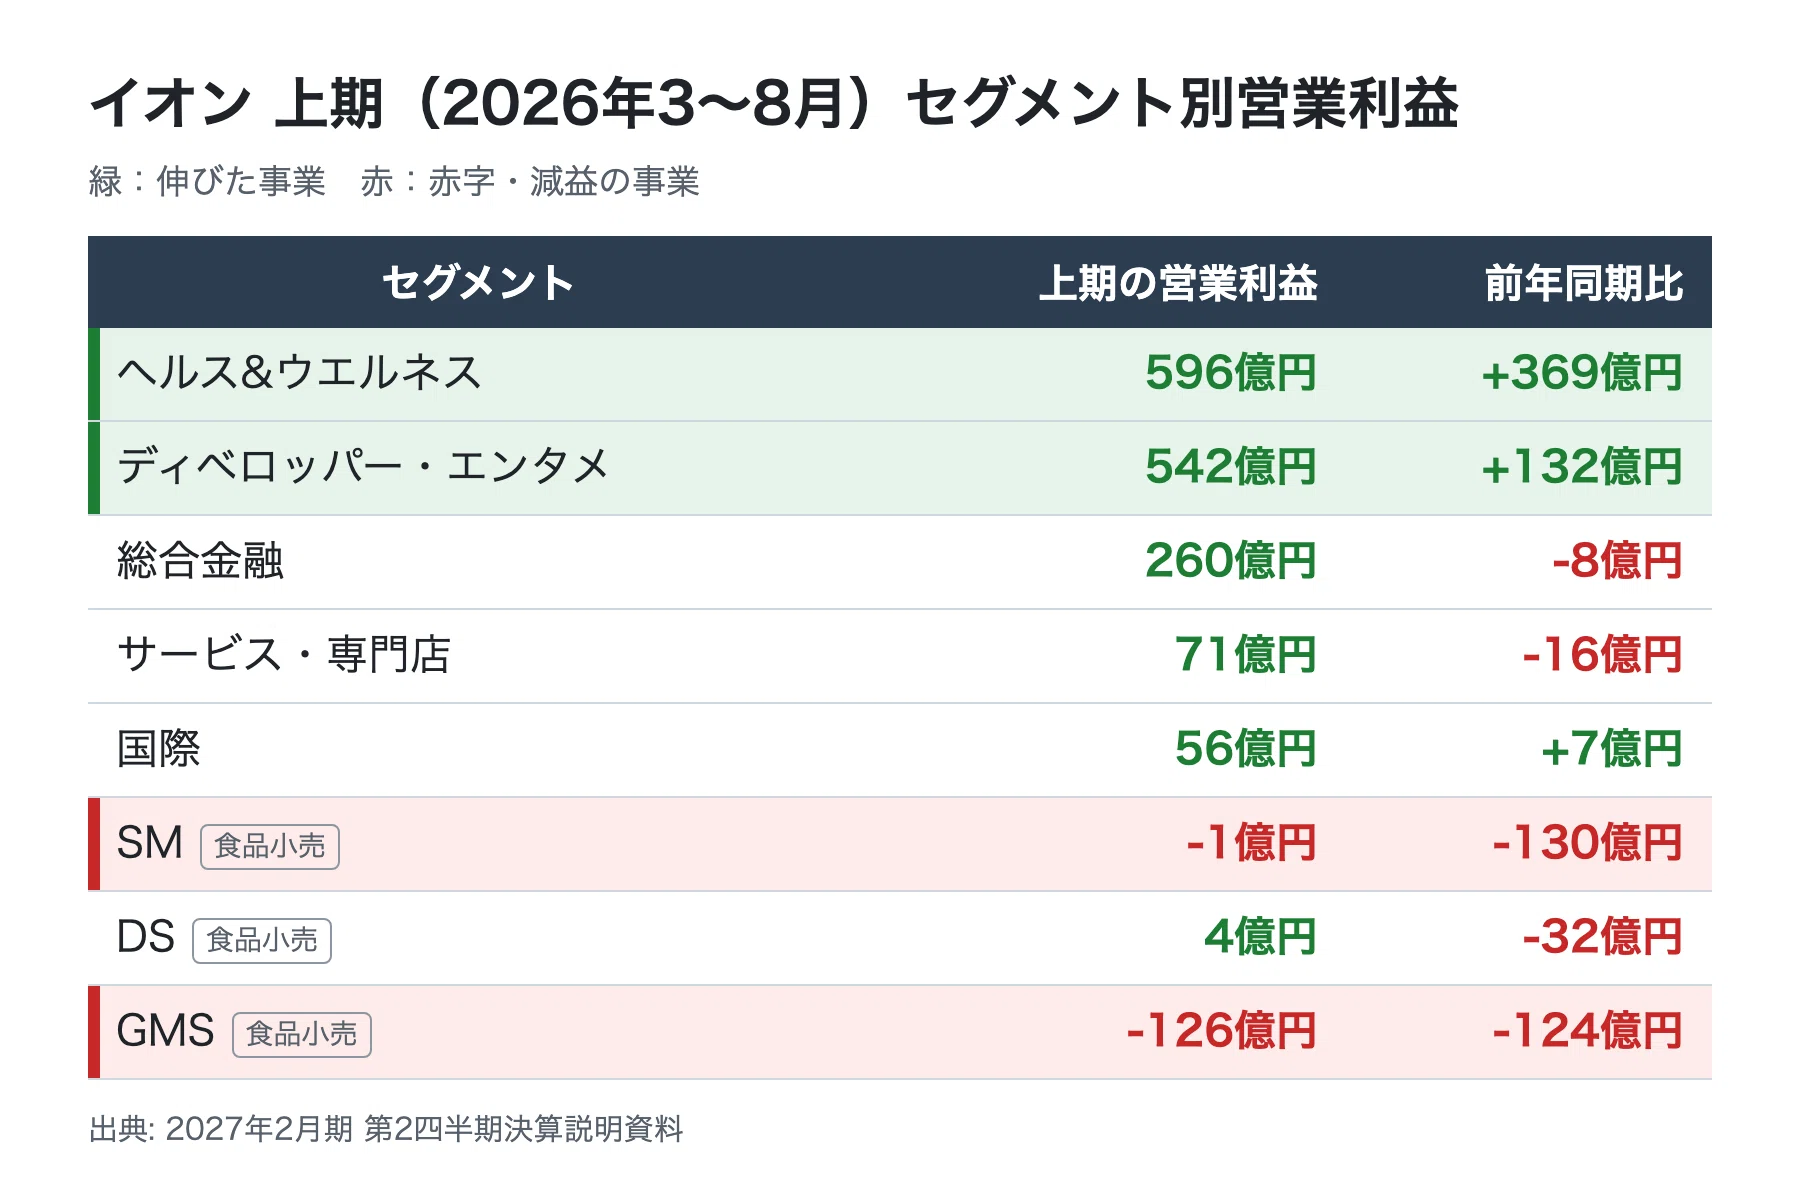This screenshot has width=1800, height=1198.
Task: Click the -126億円 profit value
Action: pos(1221,1031)
